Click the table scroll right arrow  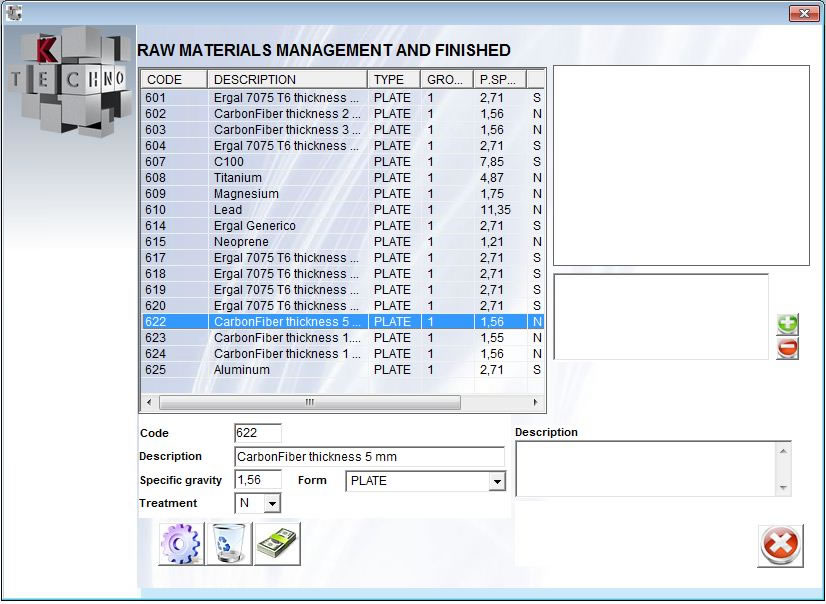[536, 402]
